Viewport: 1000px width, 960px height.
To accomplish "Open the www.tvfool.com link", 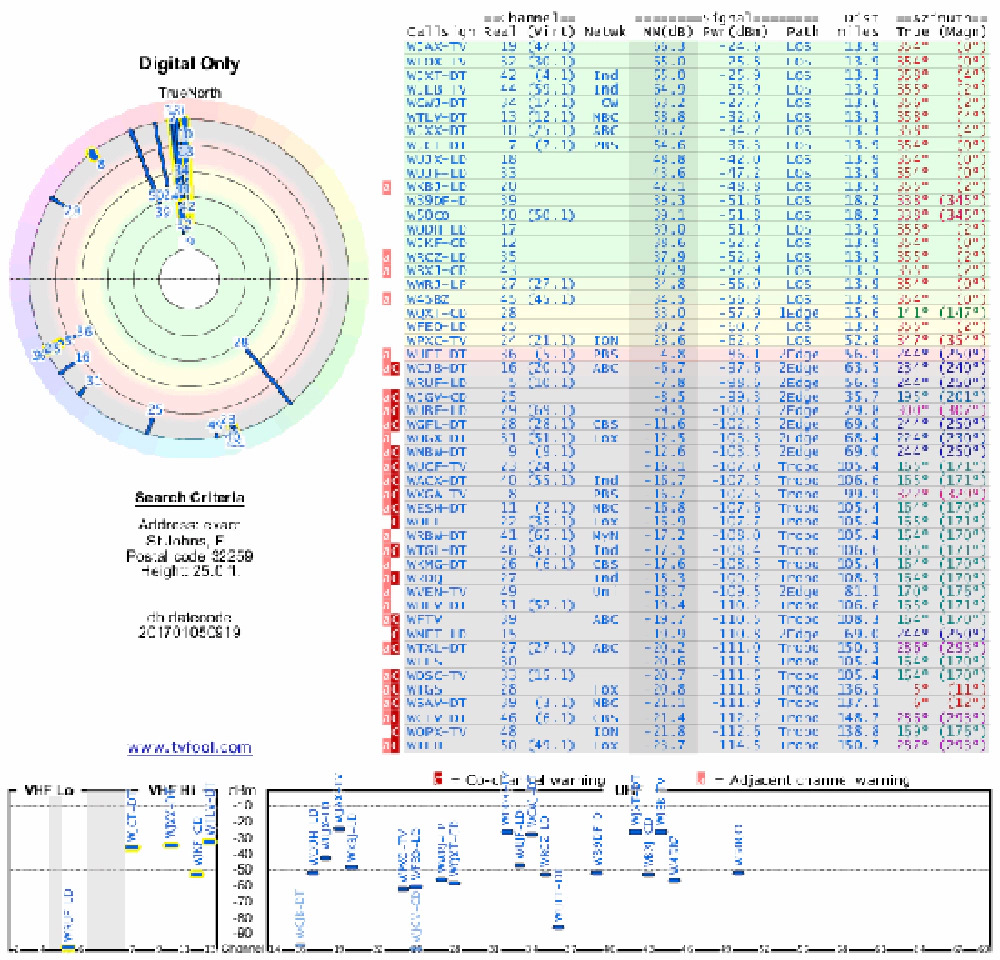I will tap(189, 748).
